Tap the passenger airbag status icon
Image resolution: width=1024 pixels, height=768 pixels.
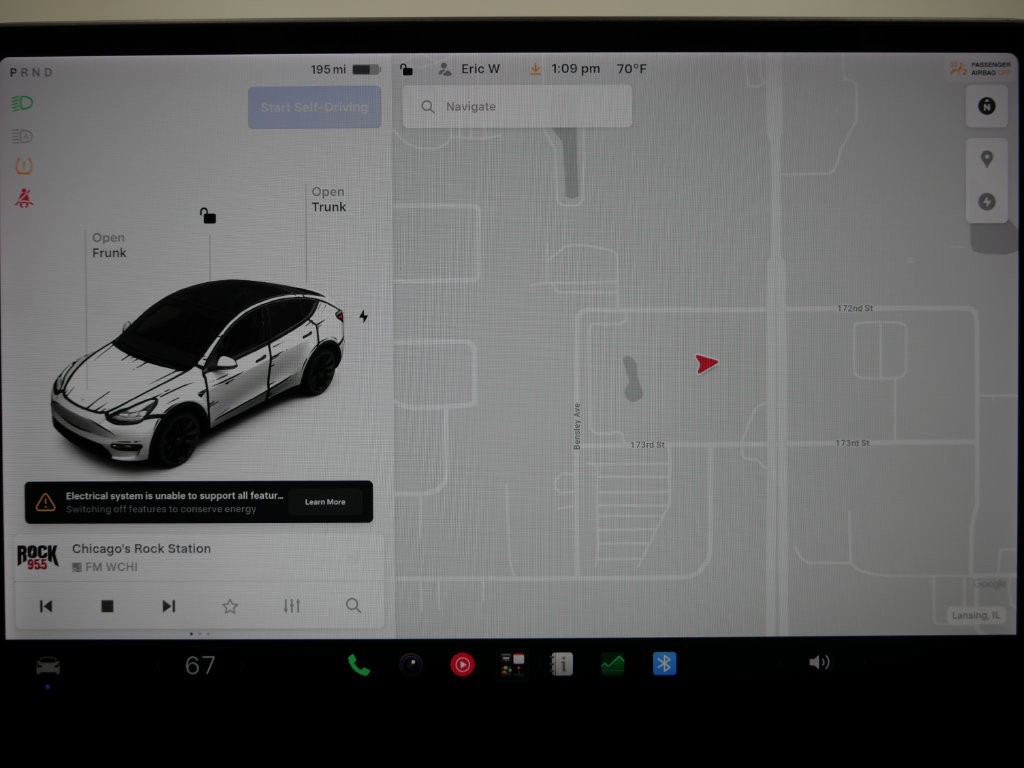tap(980, 69)
